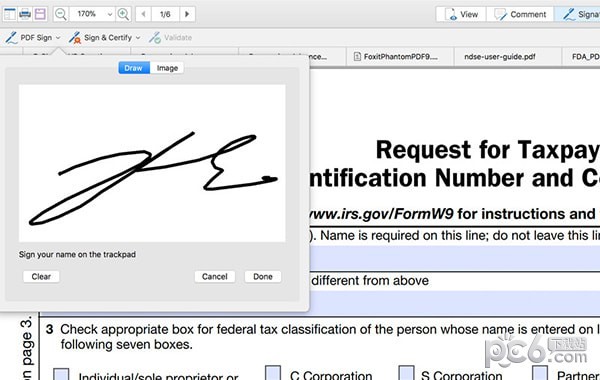Zoom out with the minus magnifier
Image resolution: width=600 pixels, height=380 pixels.
tap(60, 14)
